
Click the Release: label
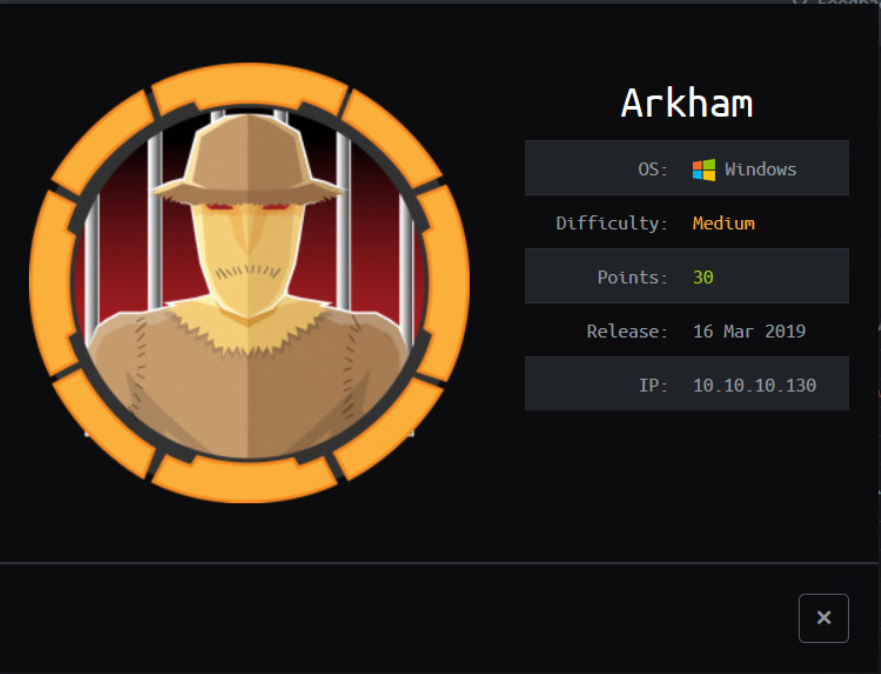coord(626,331)
